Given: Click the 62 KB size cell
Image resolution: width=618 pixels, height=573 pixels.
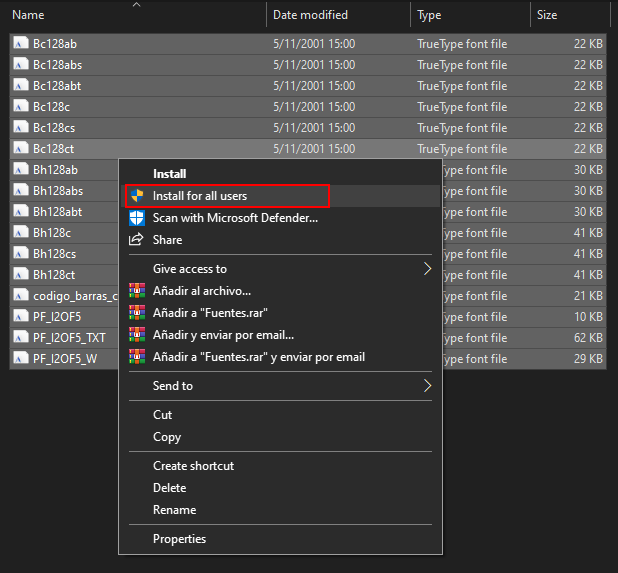Looking at the screenshot, I should [x=588, y=338].
